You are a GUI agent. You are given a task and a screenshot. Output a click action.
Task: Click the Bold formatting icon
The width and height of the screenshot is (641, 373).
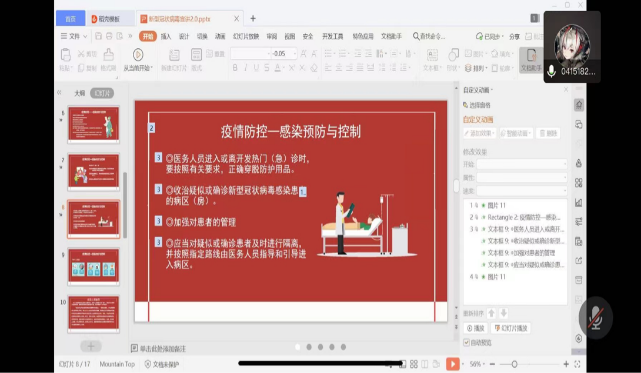click(x=235, y=68)
